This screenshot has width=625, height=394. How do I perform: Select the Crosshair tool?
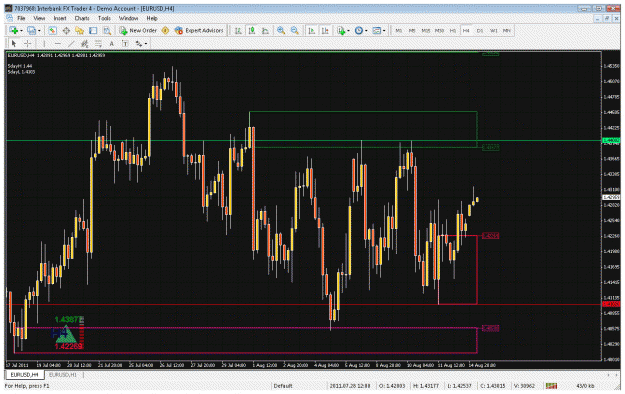(27, 43)
